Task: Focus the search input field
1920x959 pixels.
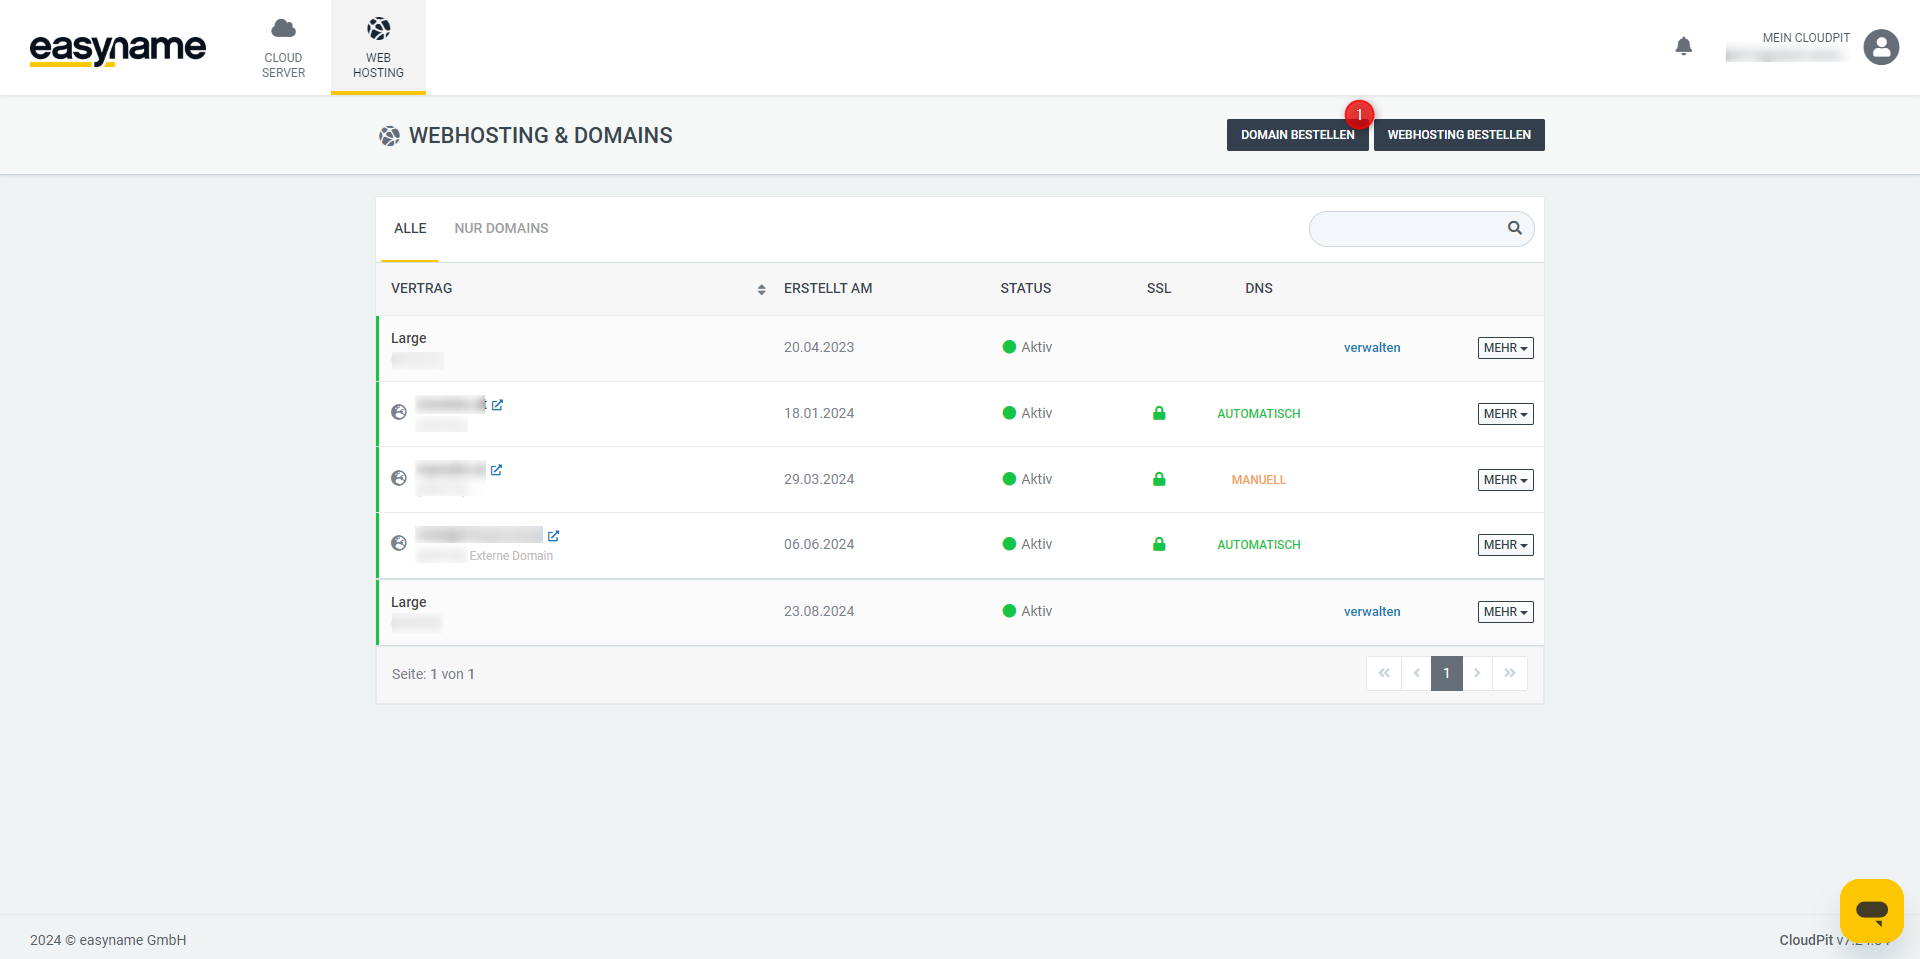Action: point(1405,229)
